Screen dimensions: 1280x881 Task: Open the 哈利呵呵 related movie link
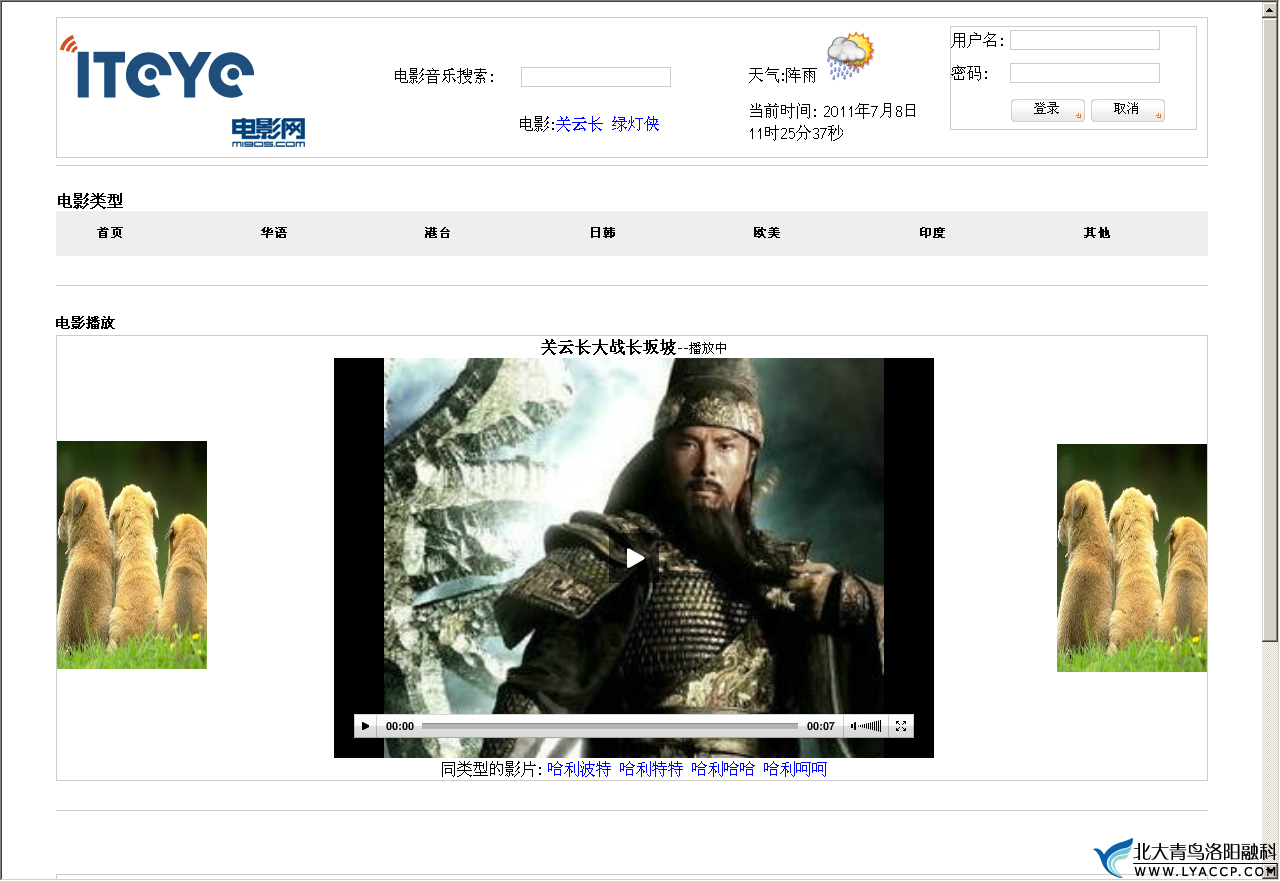coord(795,769)
